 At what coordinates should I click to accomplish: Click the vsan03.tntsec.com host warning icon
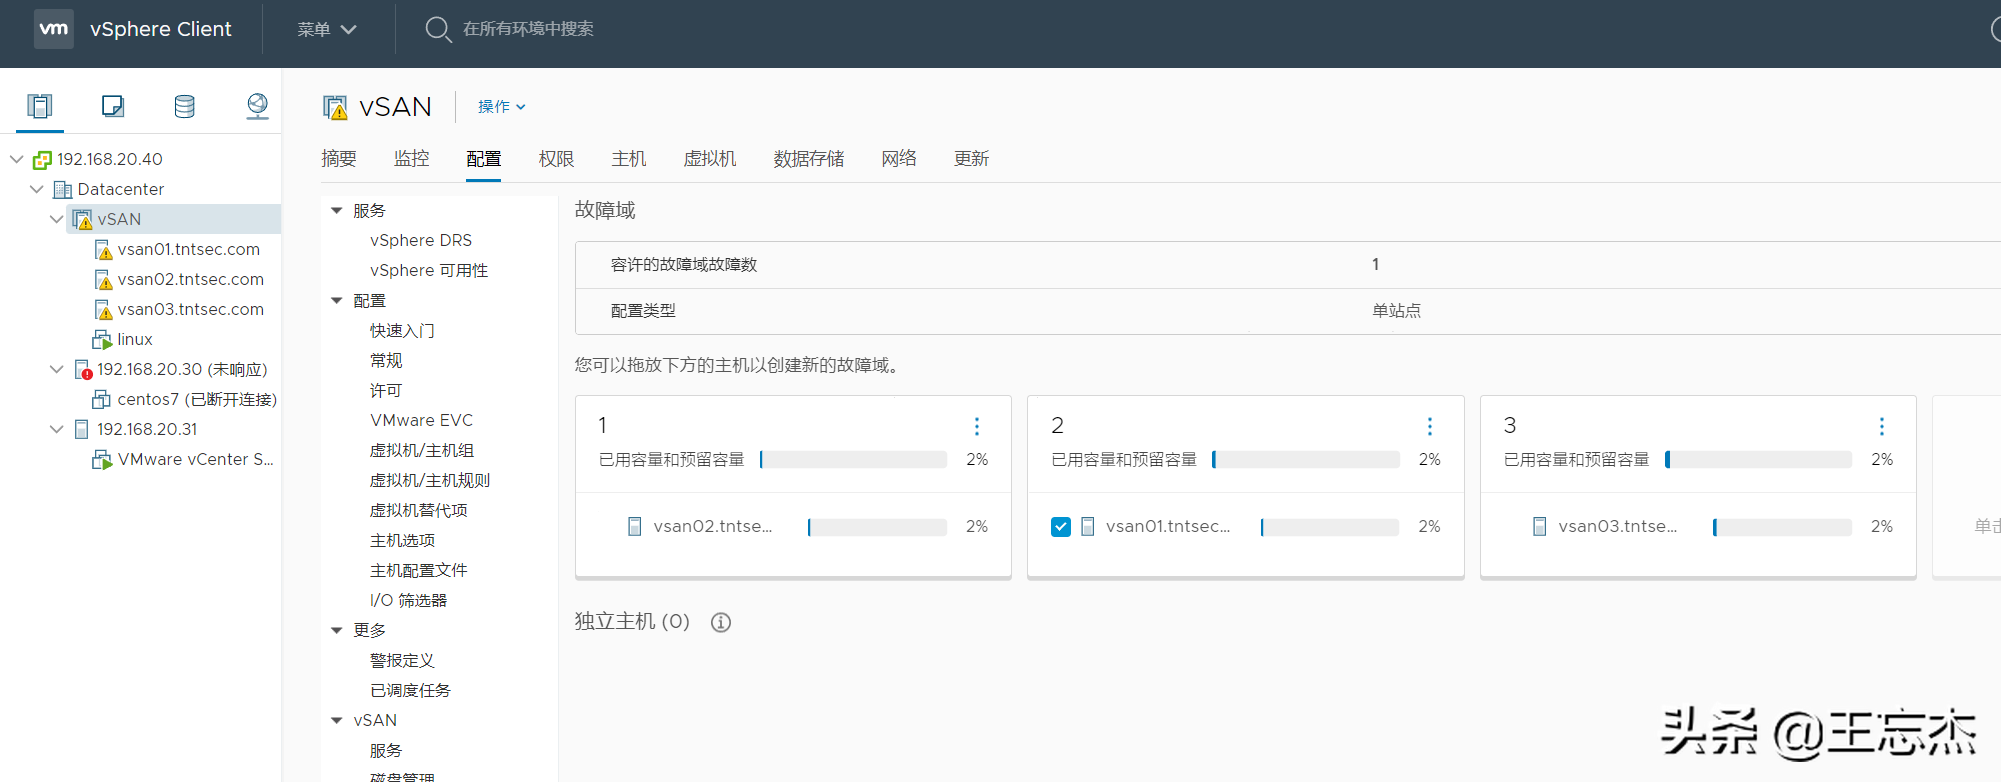pos(102,309)
